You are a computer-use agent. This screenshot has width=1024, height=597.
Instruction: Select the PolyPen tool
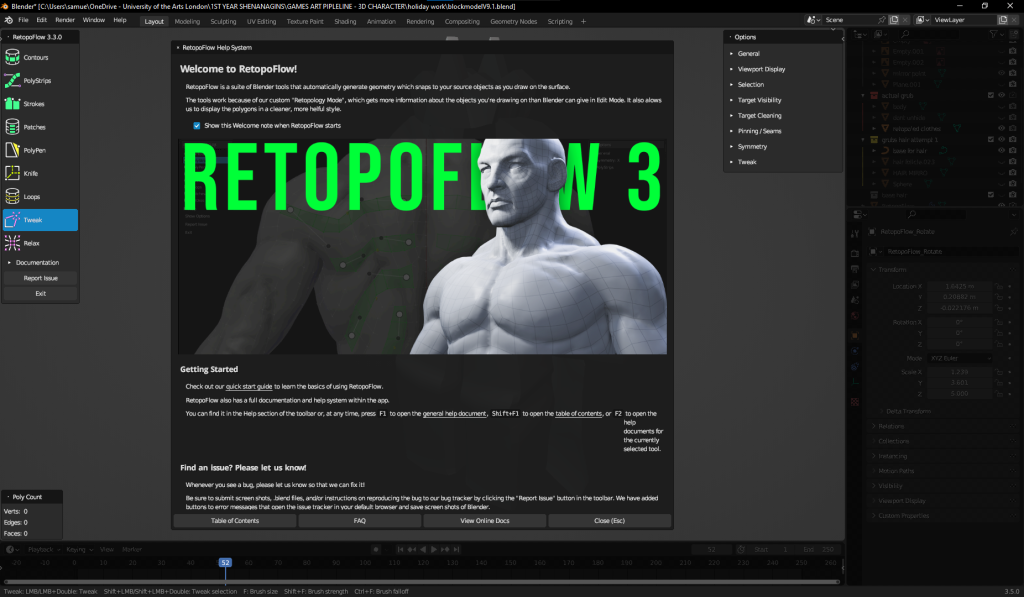(x=40, y=150)
